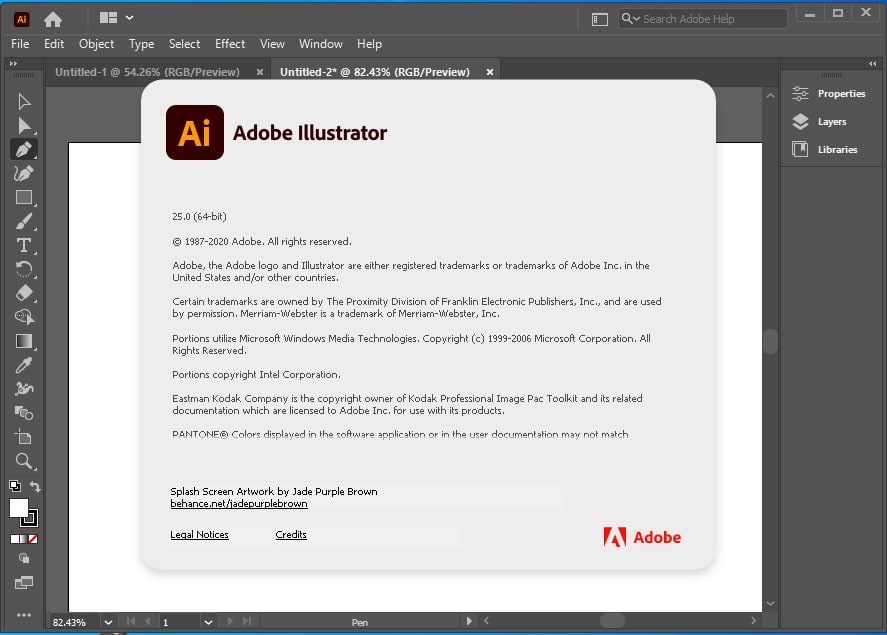The image size is (887, 635).
Task: Switch to Untitled-1 document tab
Action: (147, 72)
